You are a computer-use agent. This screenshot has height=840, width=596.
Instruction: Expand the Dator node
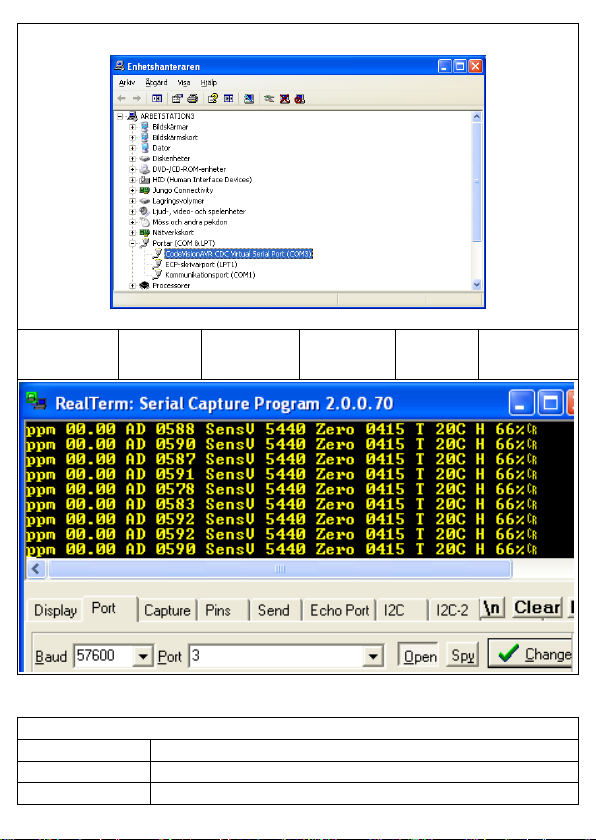pos(132,148)
